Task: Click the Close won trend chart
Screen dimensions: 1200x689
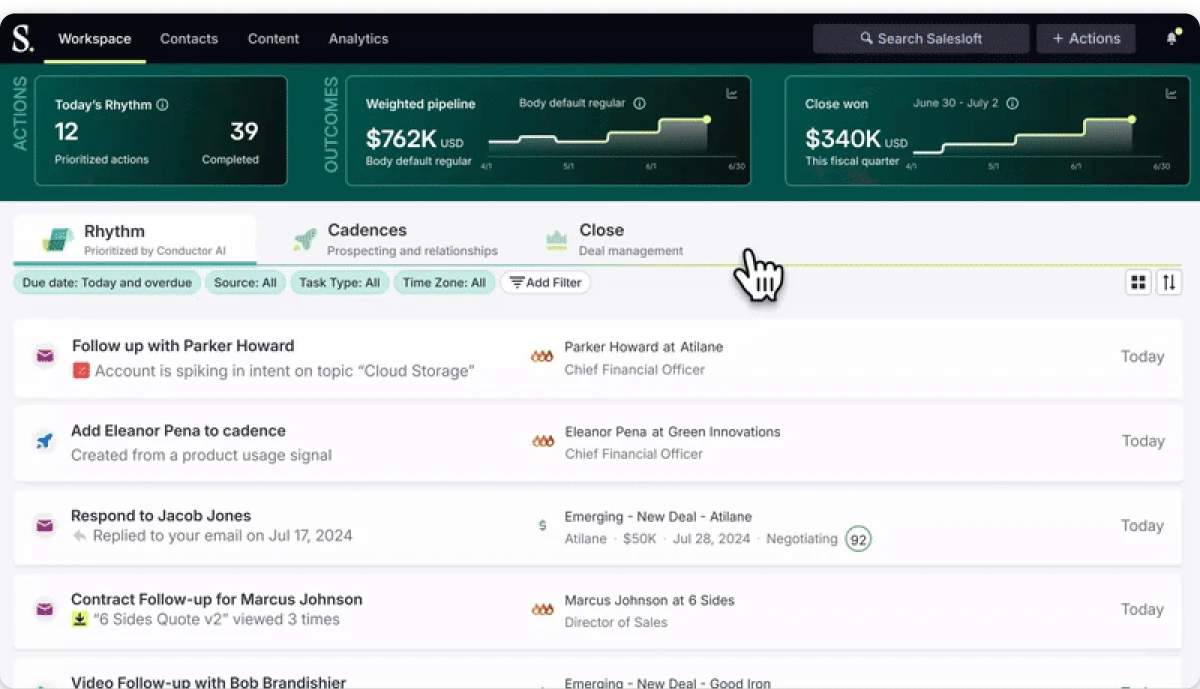Action: (x=1037, y=138)
